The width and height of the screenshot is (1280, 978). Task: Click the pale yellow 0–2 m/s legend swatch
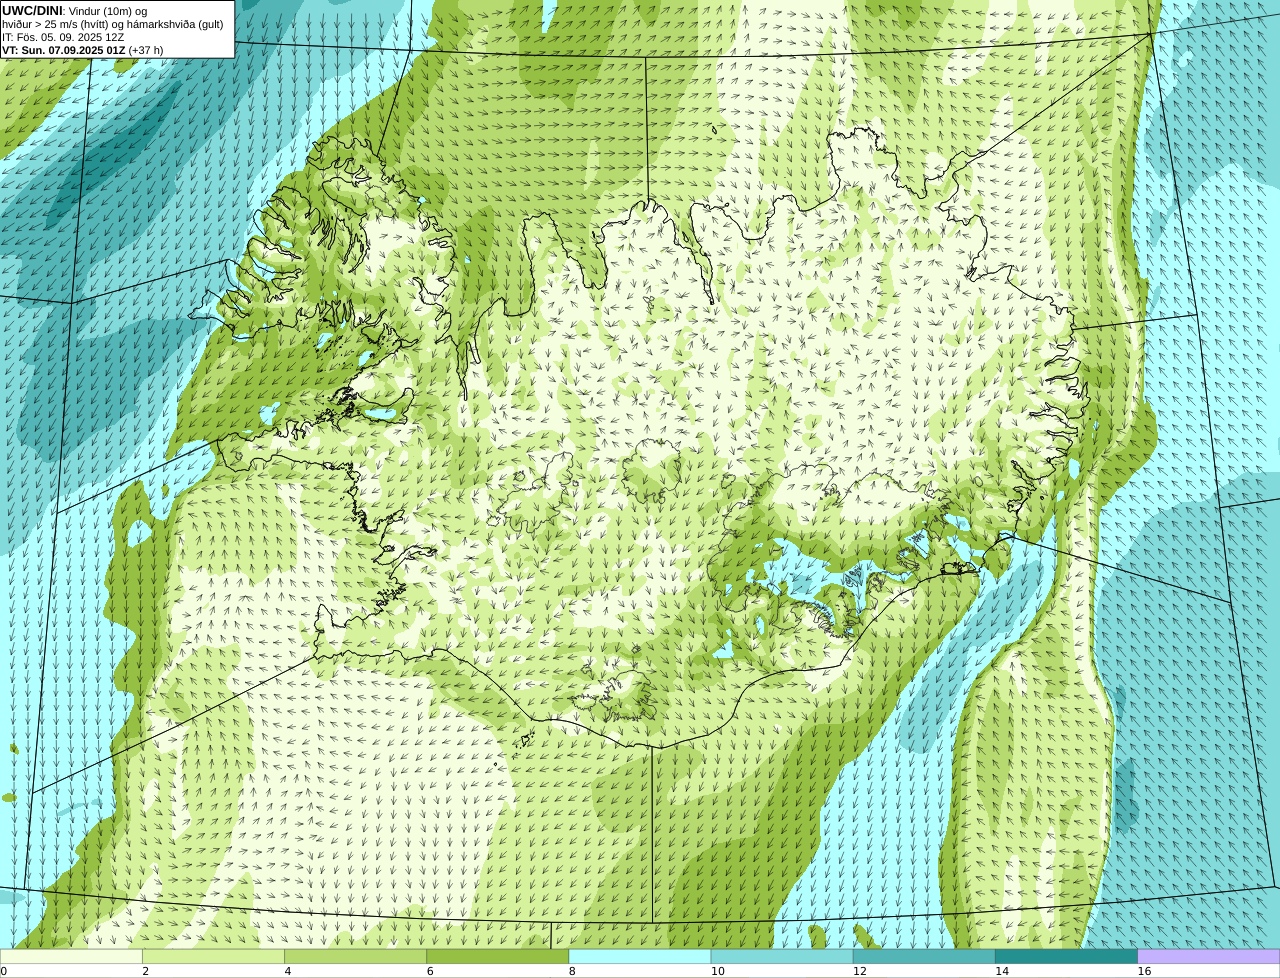coord(71,956)
